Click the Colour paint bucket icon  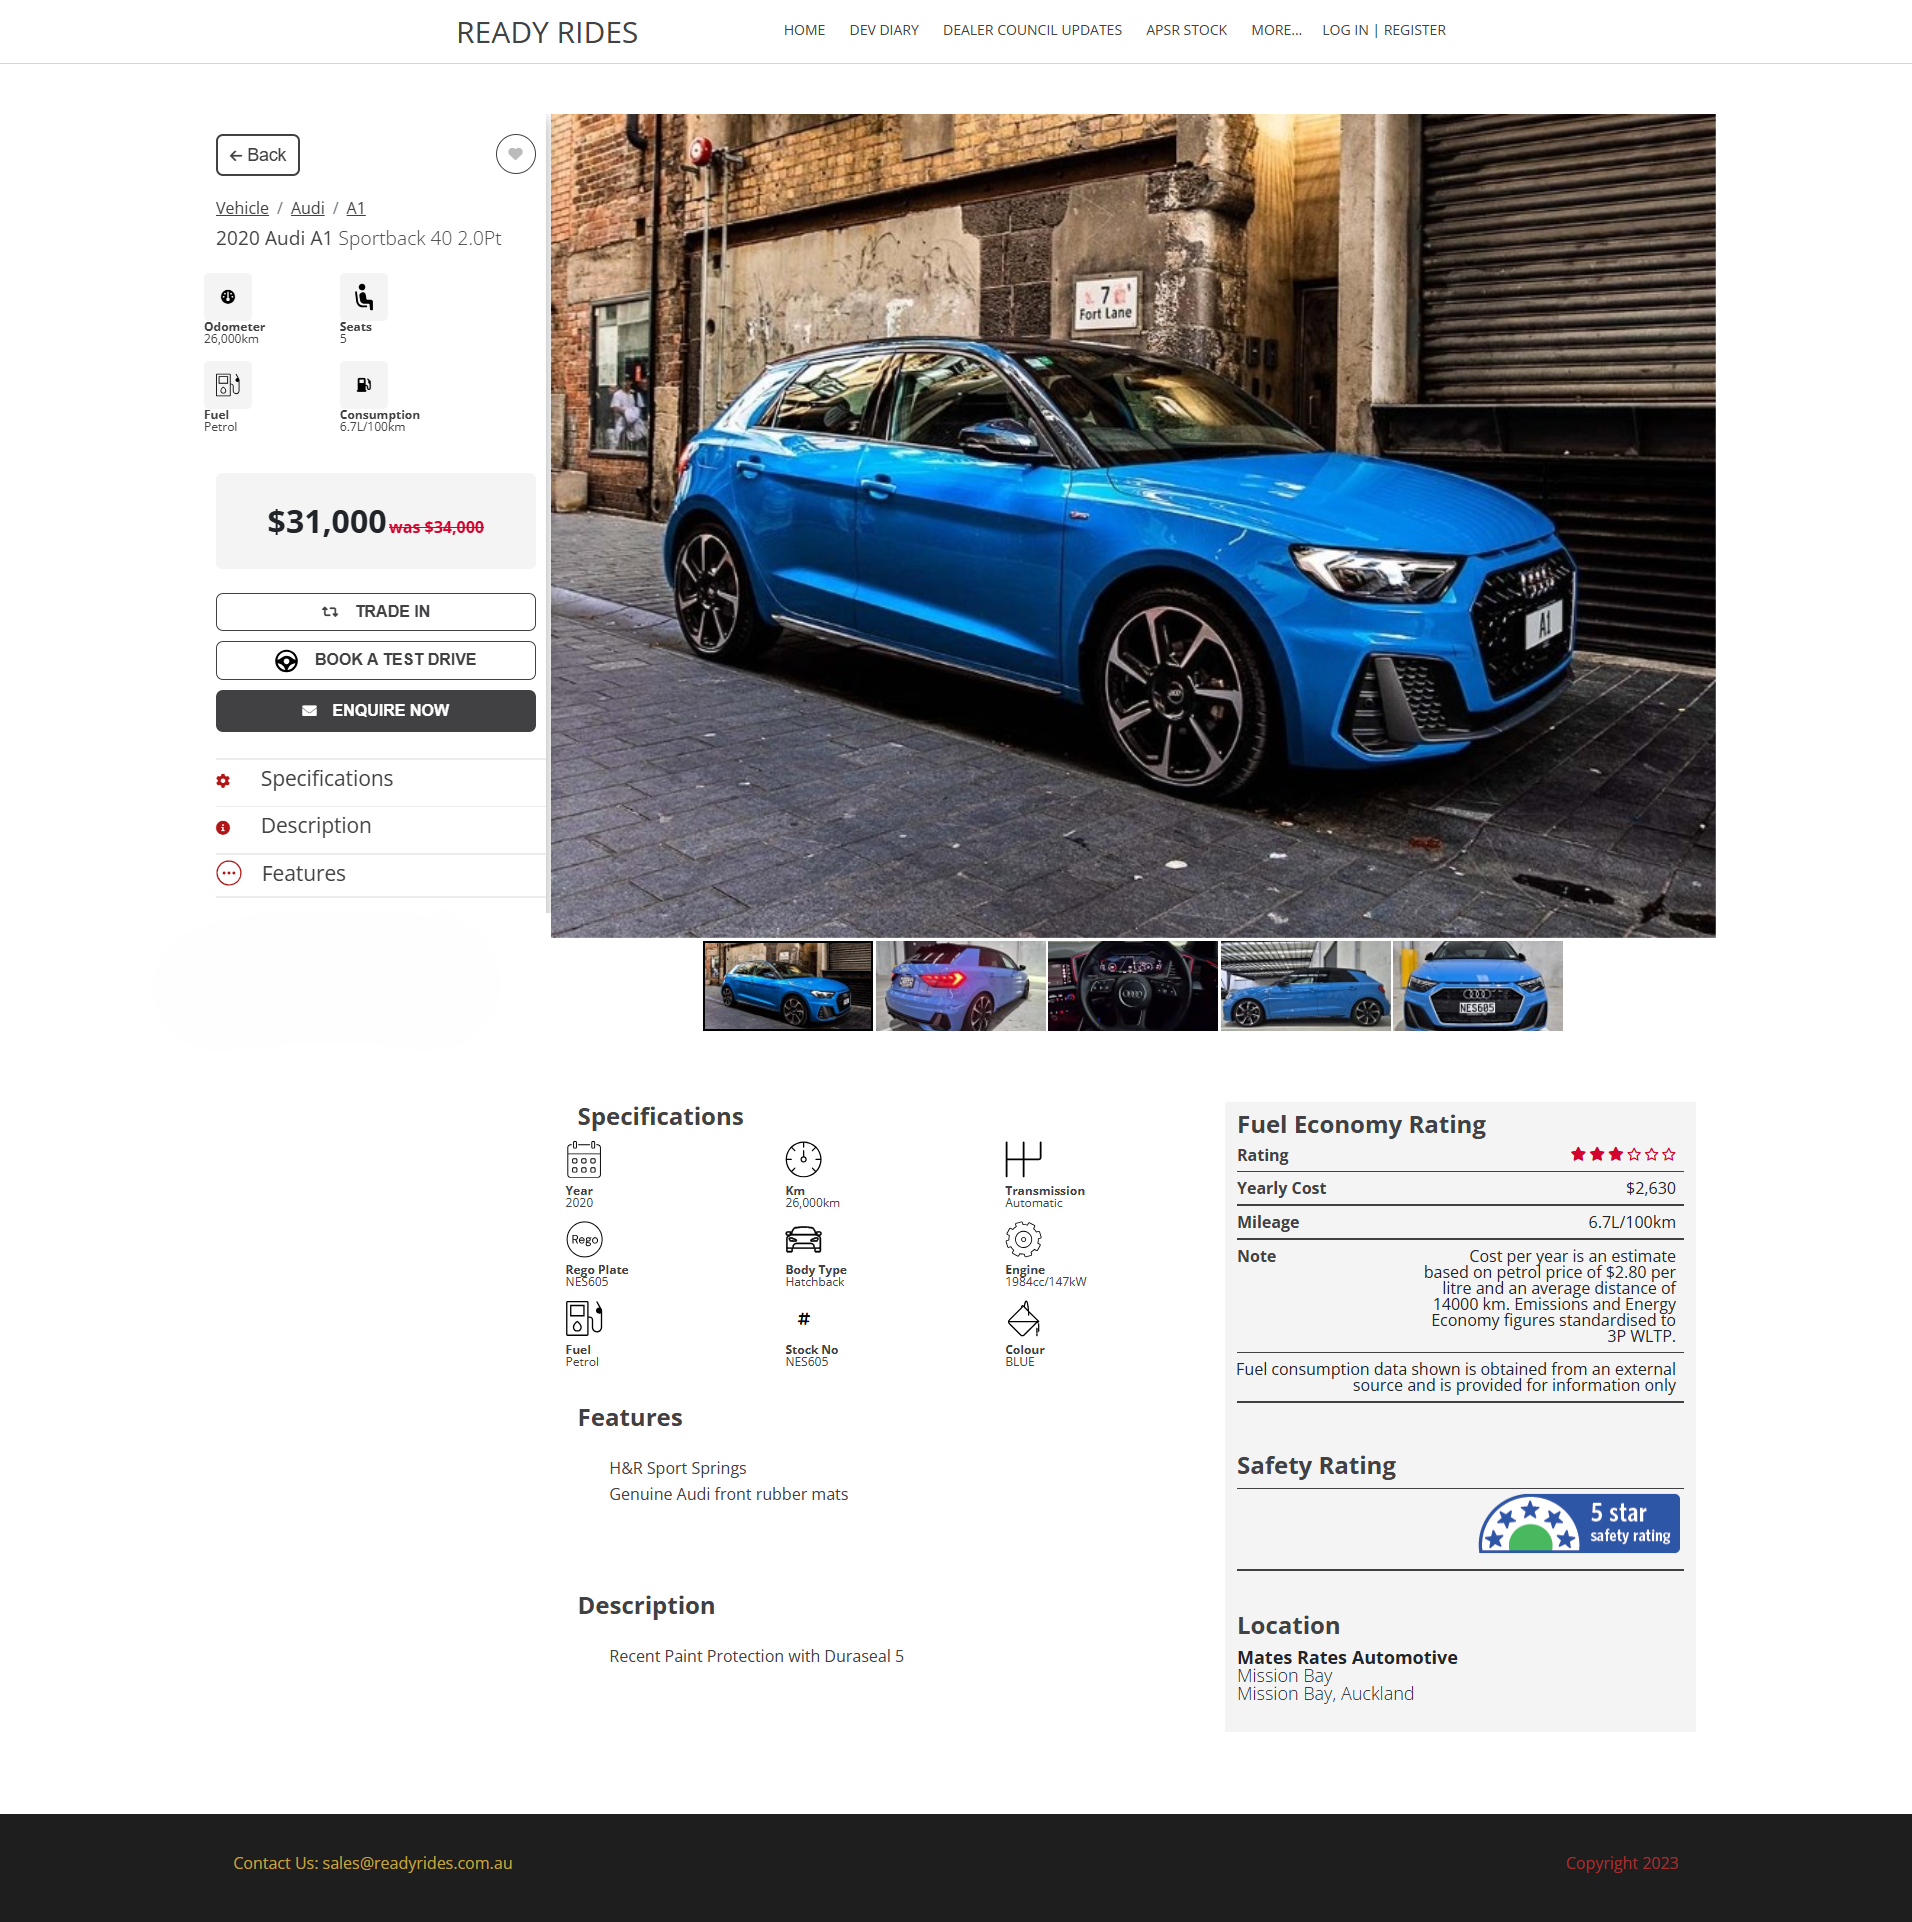(x=1023, y=1319)
